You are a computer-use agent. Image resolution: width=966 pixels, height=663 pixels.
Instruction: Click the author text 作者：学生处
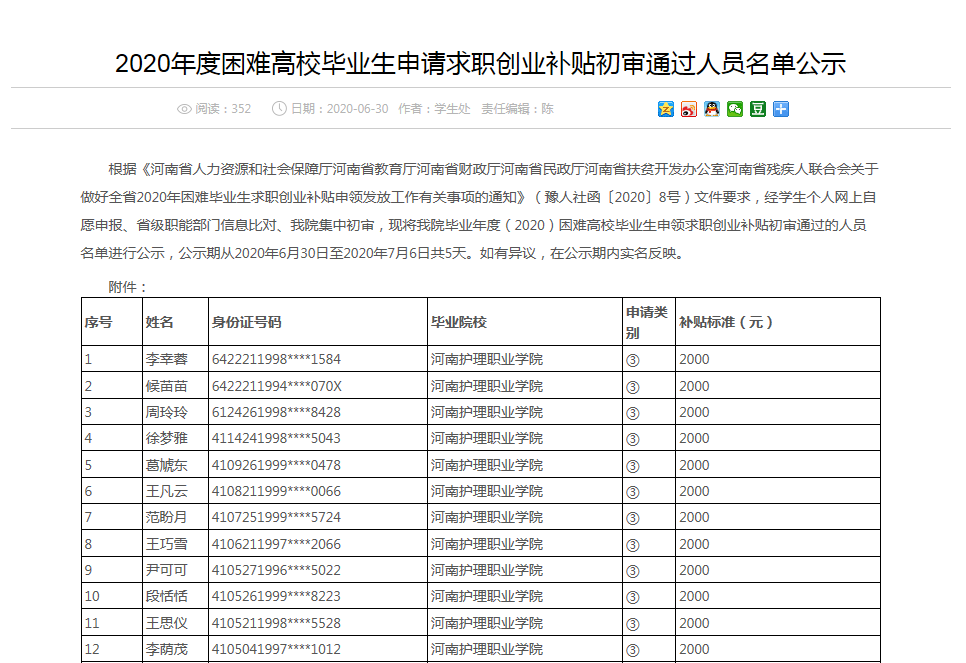coord(434,109)
